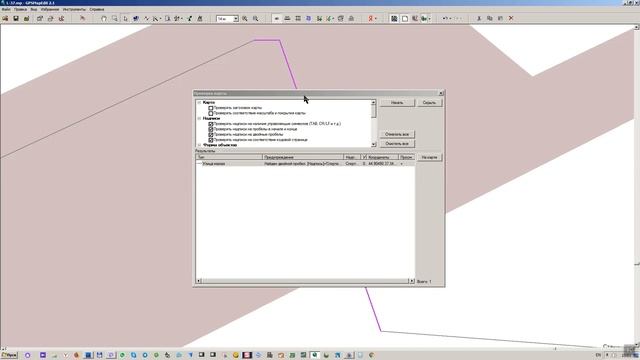Click results list horizontal scrollbar right arrow
Viewport: 640px width, 360px height.
(x=411, y=281)
